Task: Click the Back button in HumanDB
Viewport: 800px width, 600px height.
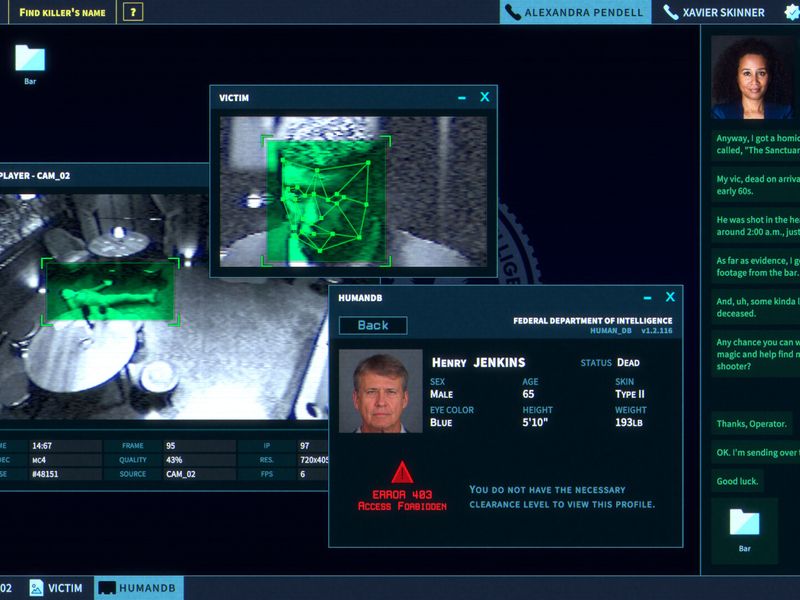Action: pyautogui.click(x=373, y=326)
